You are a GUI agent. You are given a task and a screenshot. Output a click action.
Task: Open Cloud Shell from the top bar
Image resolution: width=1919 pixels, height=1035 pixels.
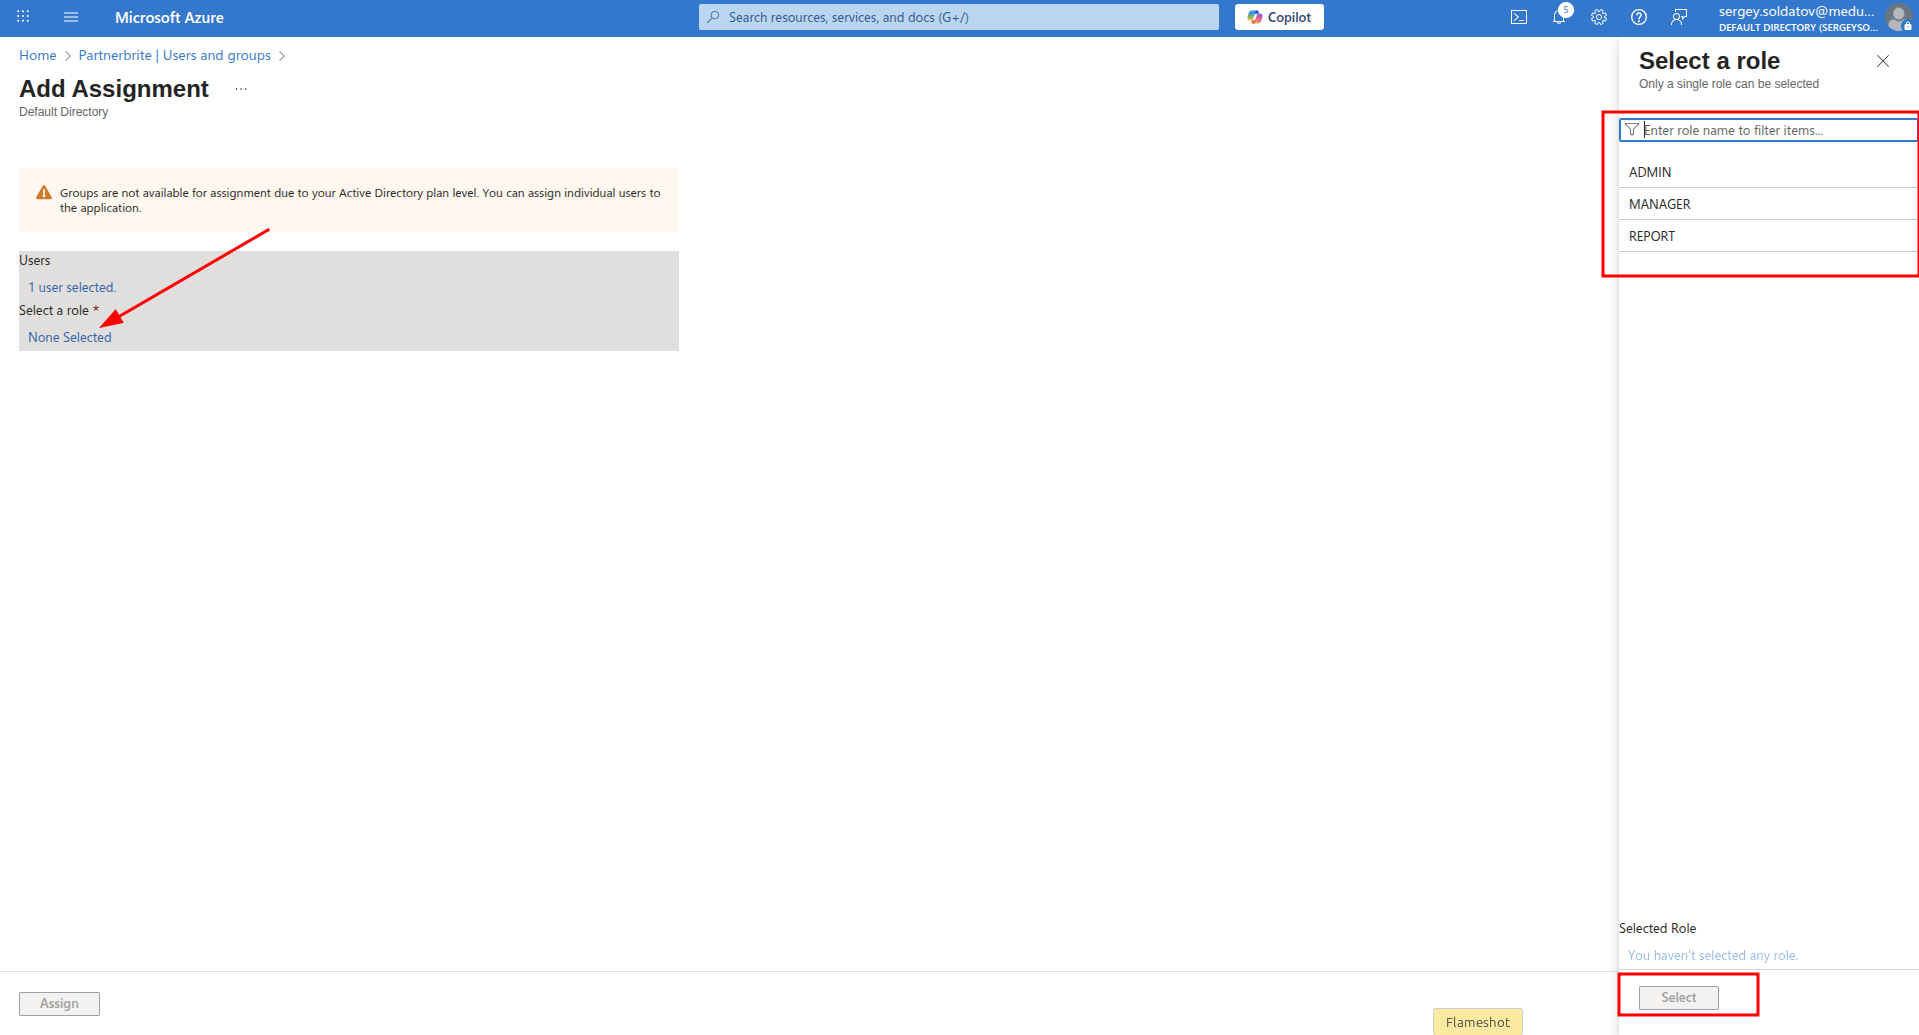[x=1519, y=17]
